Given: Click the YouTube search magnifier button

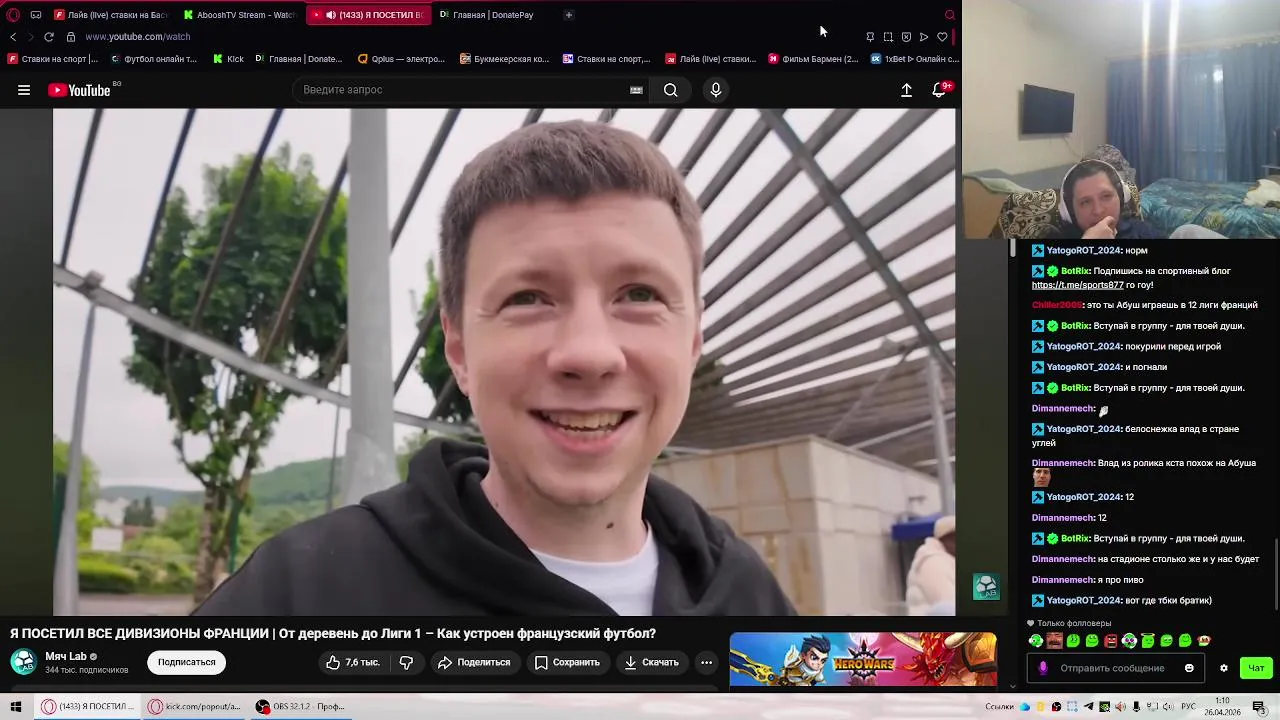Looking at the screenshot, I should pyautogui.click(x=670, y=90).
